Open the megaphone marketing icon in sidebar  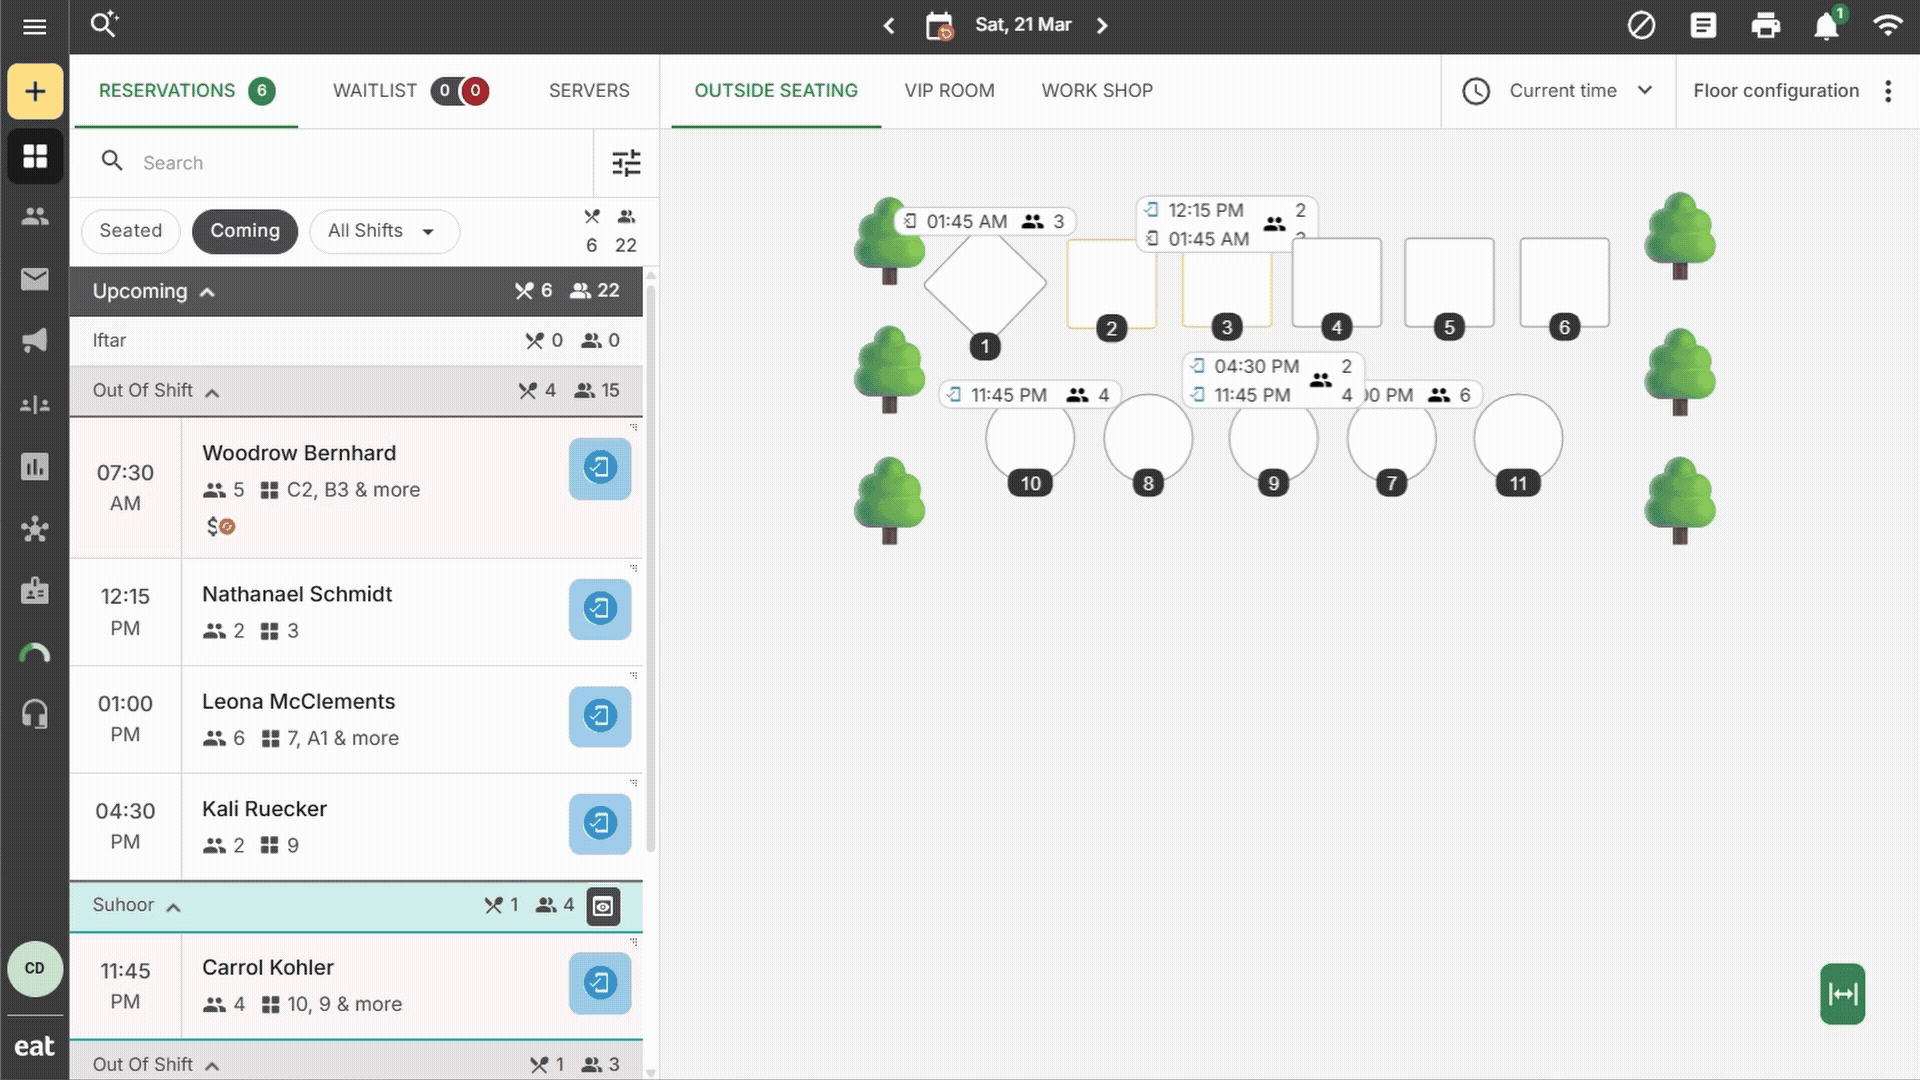pyautogui.click(x=35, y=341)
